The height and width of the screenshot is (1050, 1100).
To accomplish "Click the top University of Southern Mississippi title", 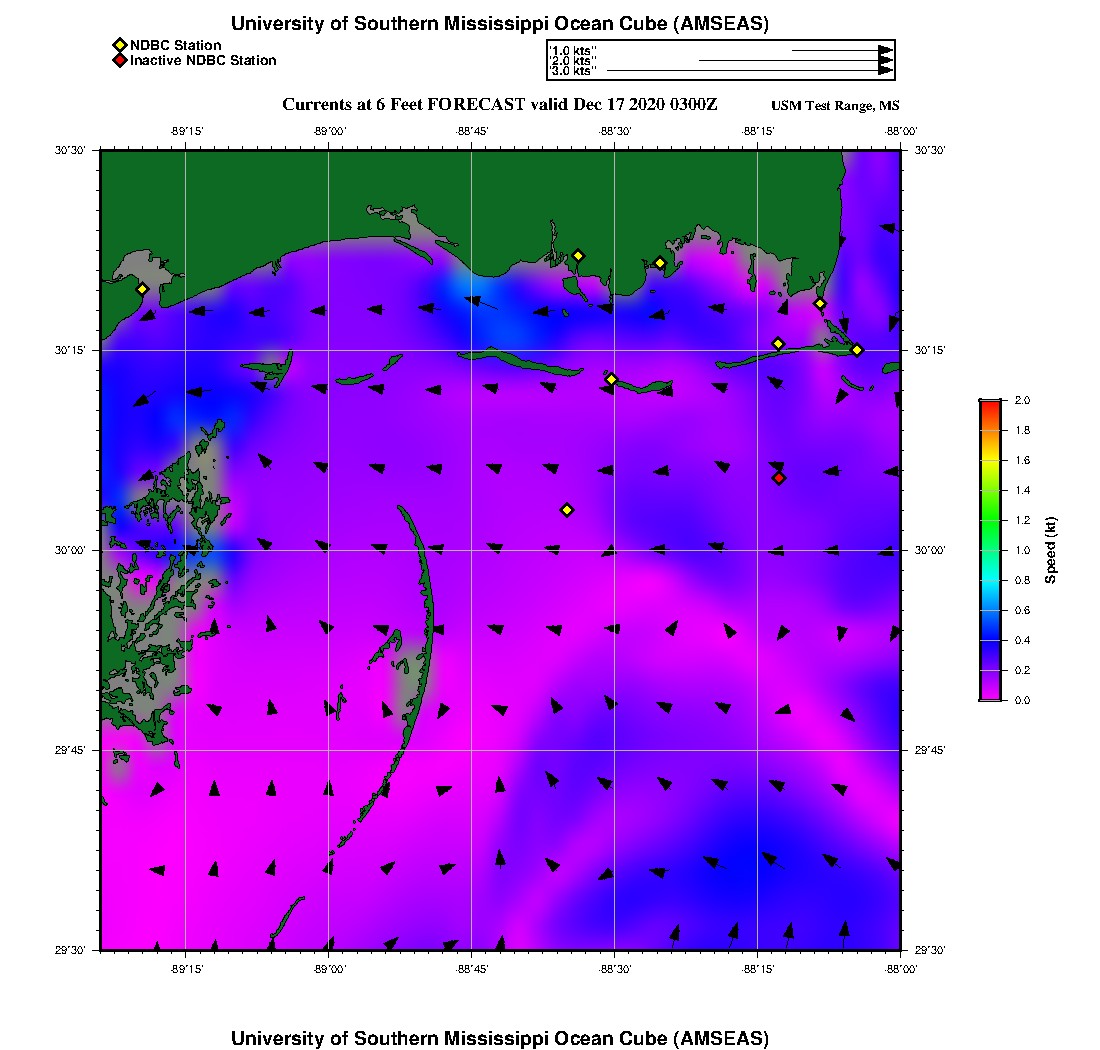I will click(499, 24).
